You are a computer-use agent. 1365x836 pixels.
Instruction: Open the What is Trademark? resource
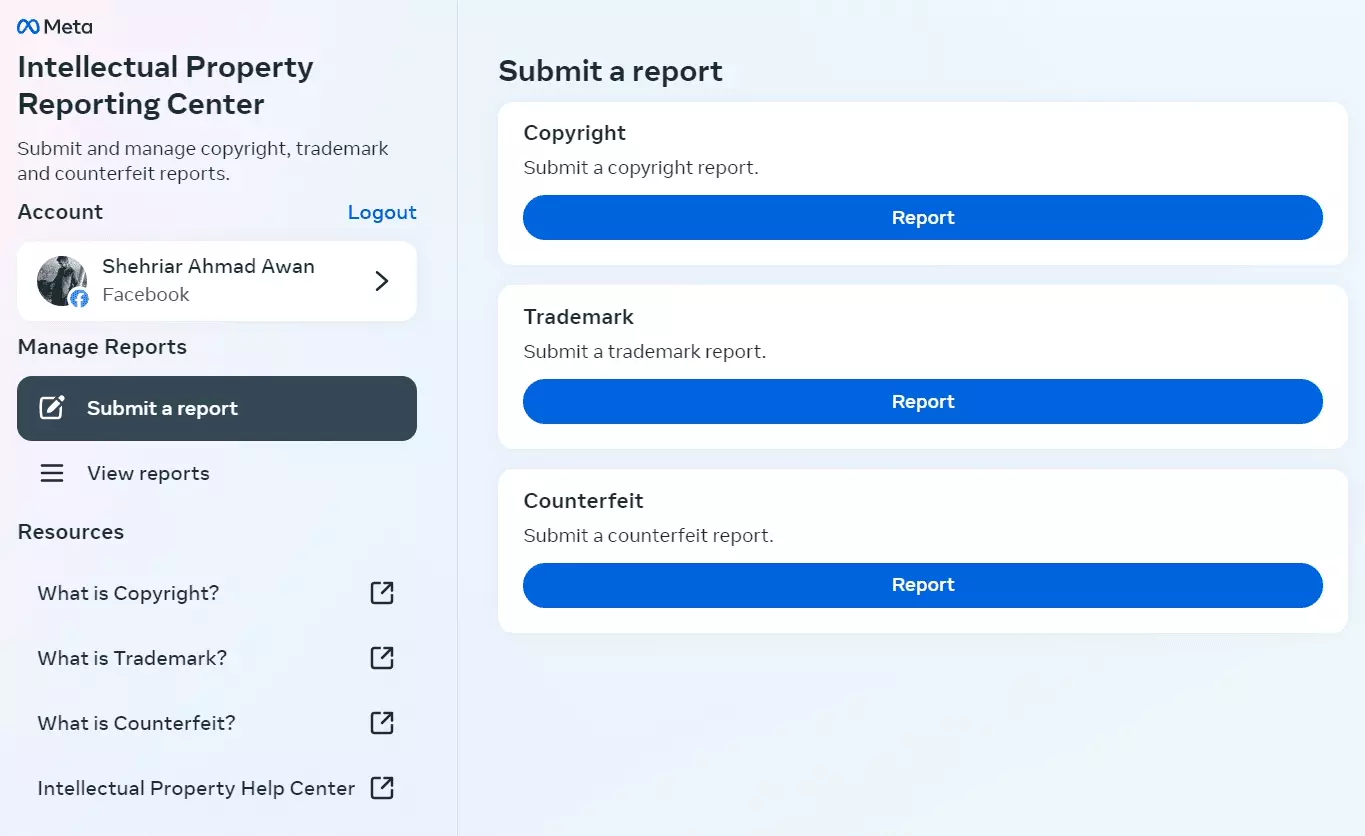pyautogui.click(x=217, y=658)
